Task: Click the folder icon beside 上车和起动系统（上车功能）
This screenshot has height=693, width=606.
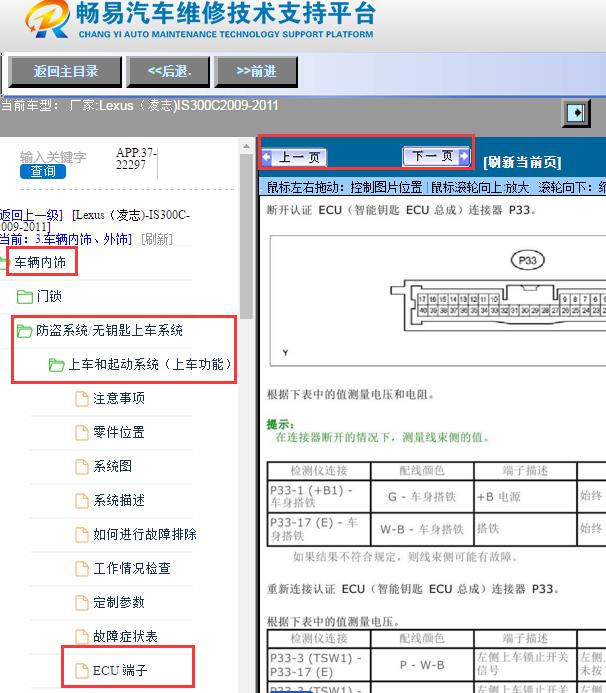Action: [x=57, y=365]
